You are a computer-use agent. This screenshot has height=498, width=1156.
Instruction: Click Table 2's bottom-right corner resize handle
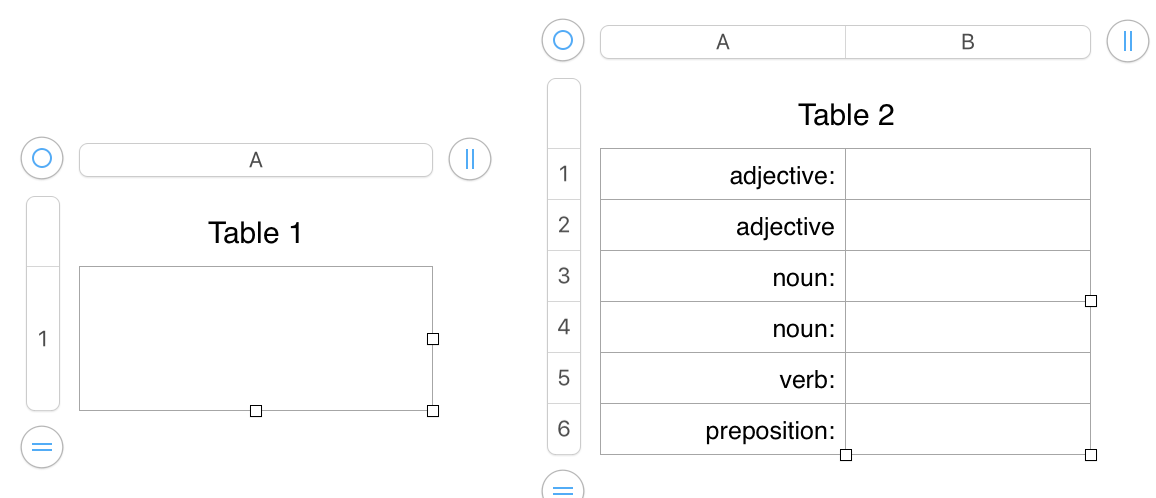[x=1091, y=455]
